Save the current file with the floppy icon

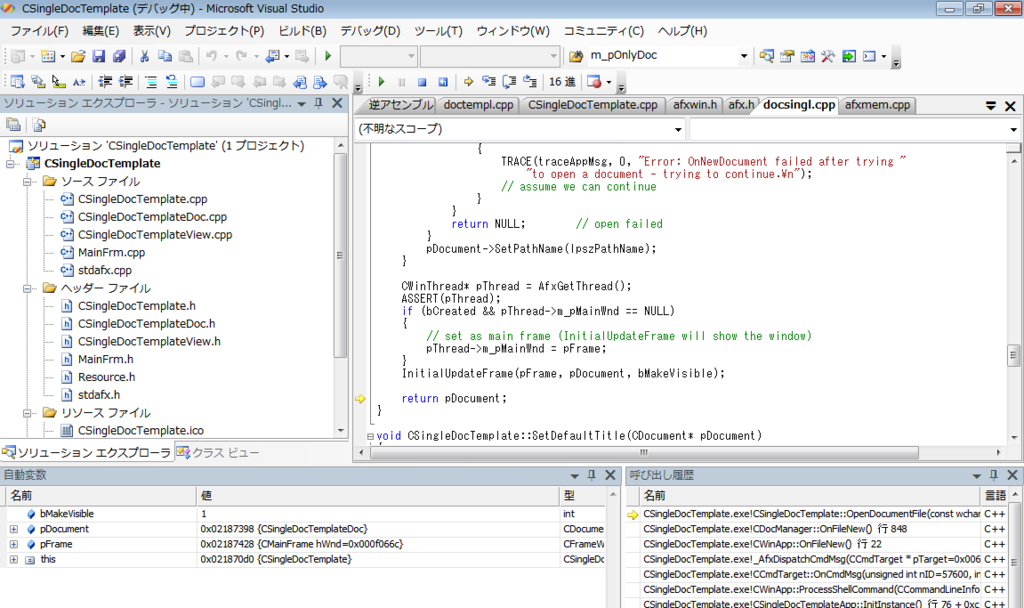99,56
